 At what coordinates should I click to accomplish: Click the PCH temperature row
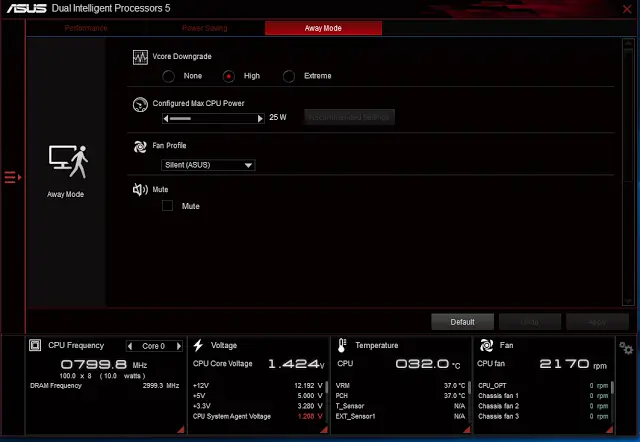[x=400, y=396]
